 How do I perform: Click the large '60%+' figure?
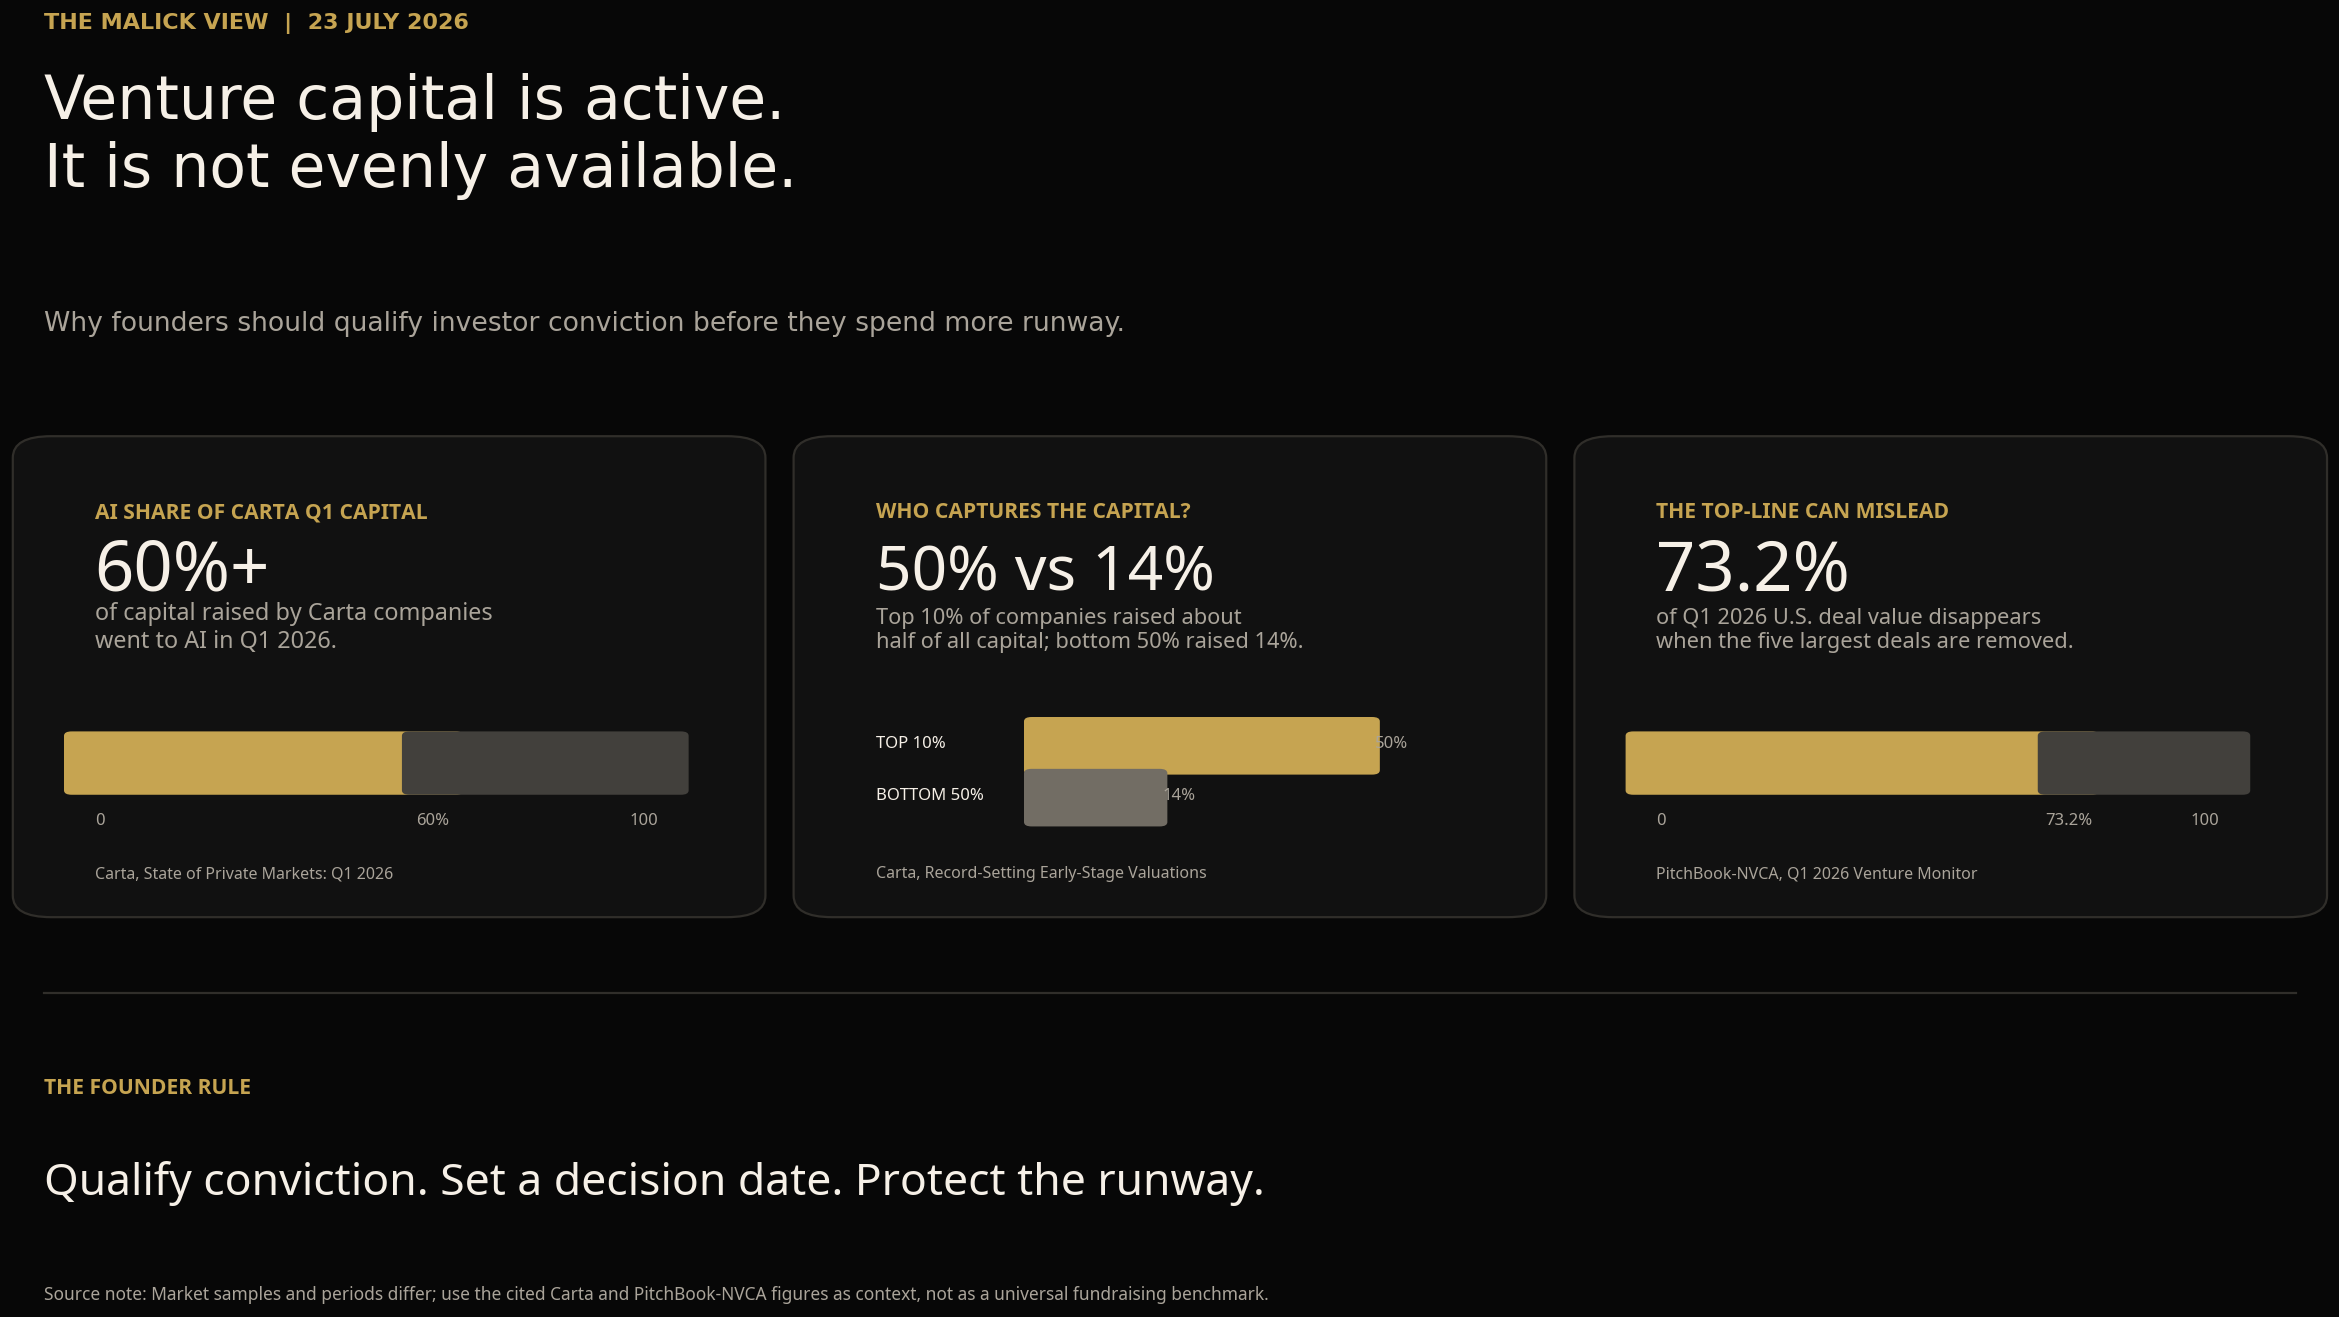coord(182,566)
